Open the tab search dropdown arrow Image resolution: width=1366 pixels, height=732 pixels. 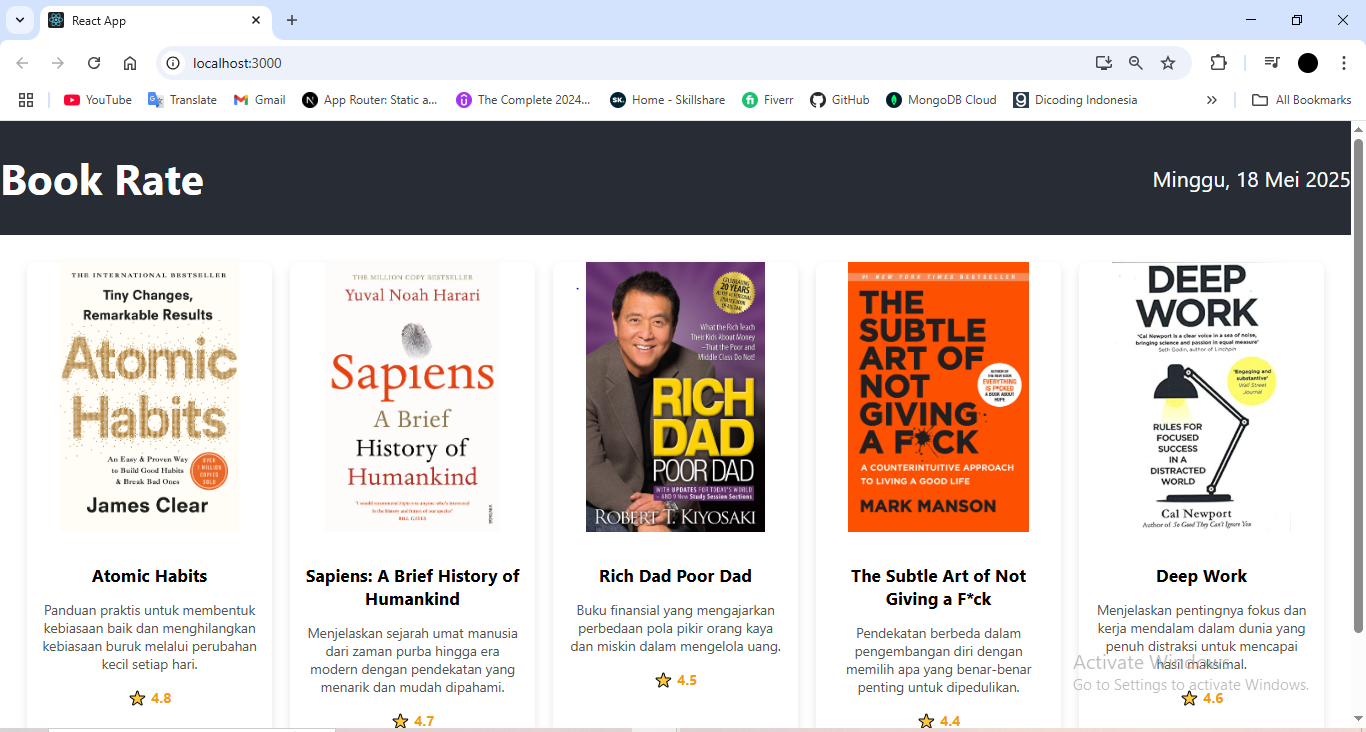(x=20, y=20)
